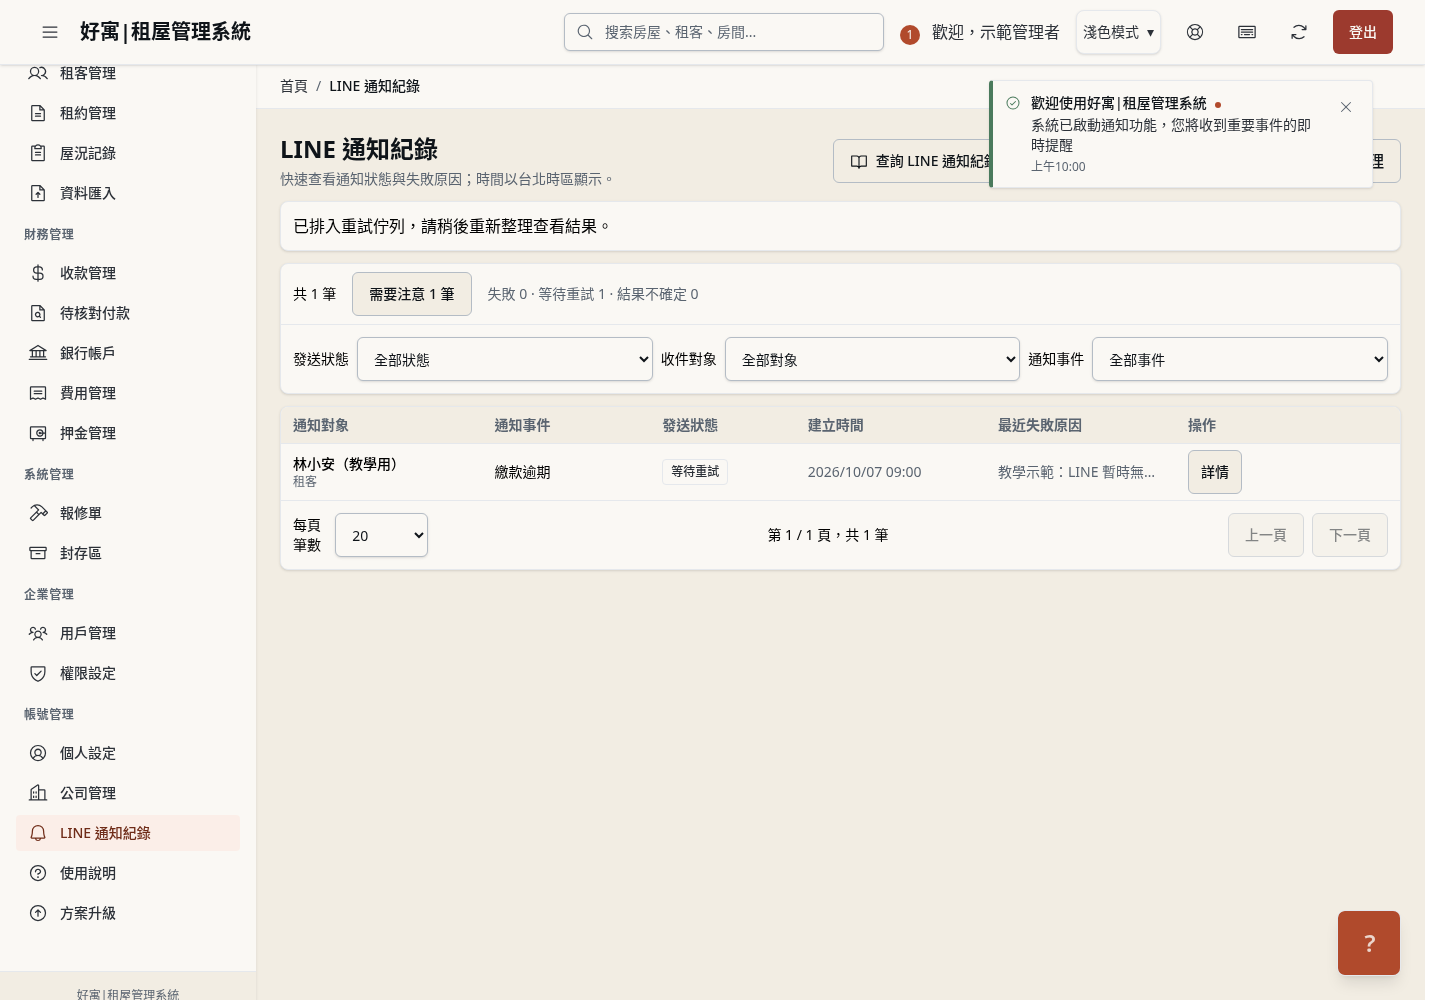Screen dimensions: 1440x1000
Task: Focus the 搜索房屋、租客、房間 search field
Action: (724, 32)
